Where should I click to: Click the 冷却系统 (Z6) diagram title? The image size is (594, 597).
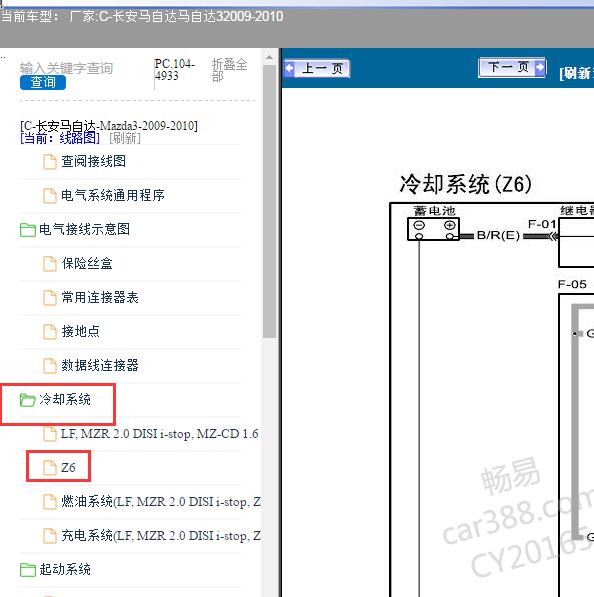coord(465,184)
